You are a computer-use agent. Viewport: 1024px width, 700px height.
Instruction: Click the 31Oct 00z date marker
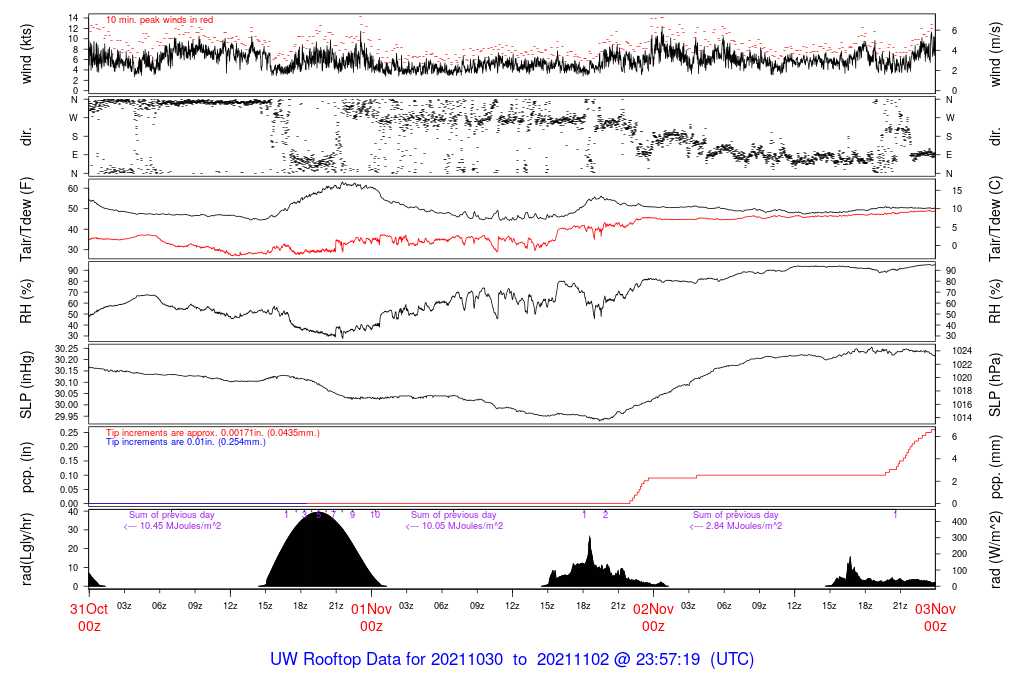[x=89, y=617]
